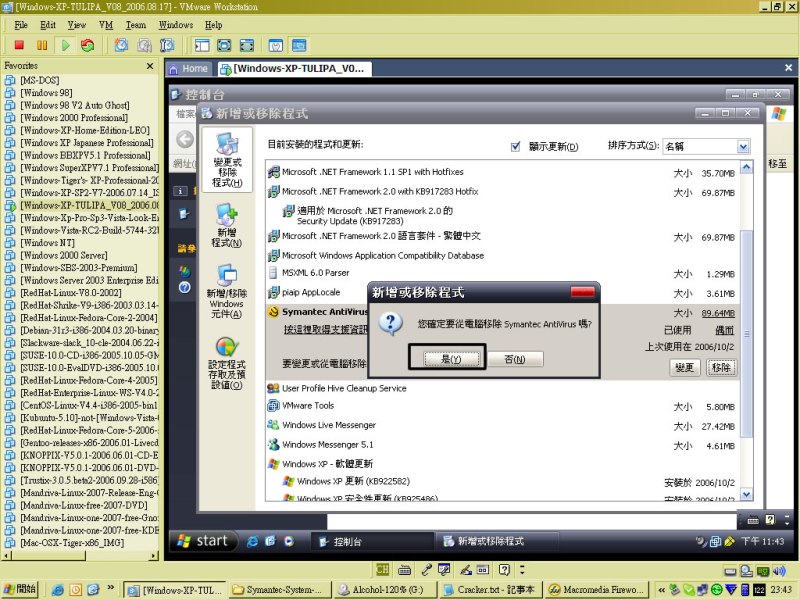Open Internet Explorer from host quick launch
Viewport: 800px width, 600px height.
pyautogui.click(x=58, y=590)
